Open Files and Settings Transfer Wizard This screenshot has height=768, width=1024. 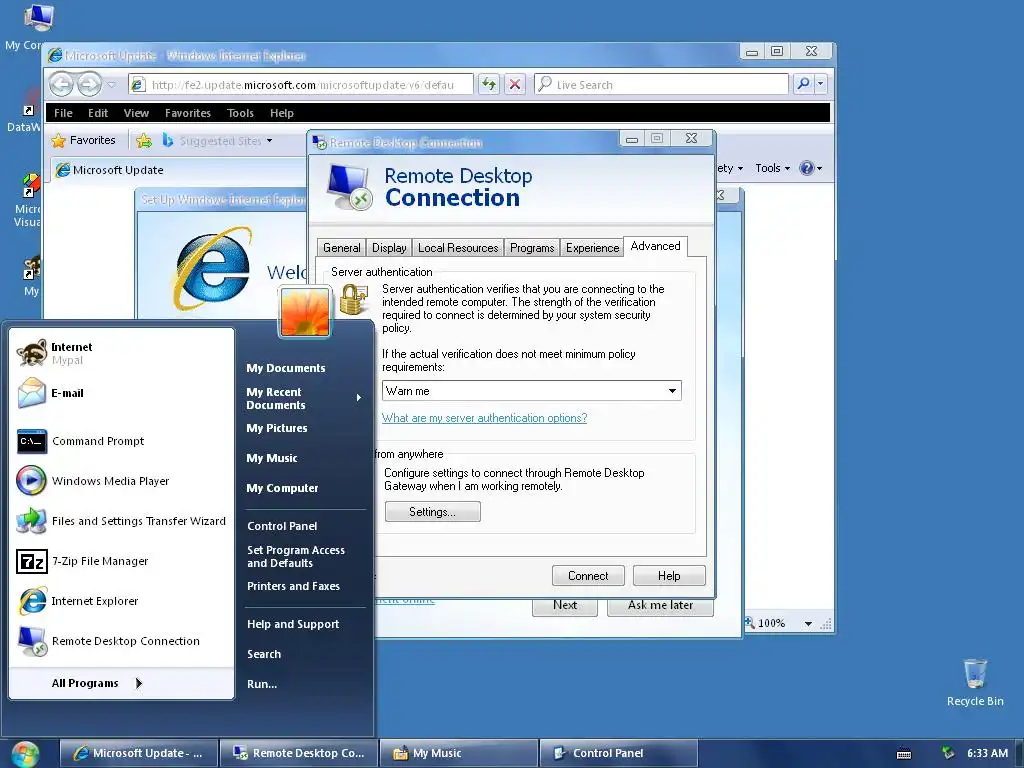[x=121, y=521]
